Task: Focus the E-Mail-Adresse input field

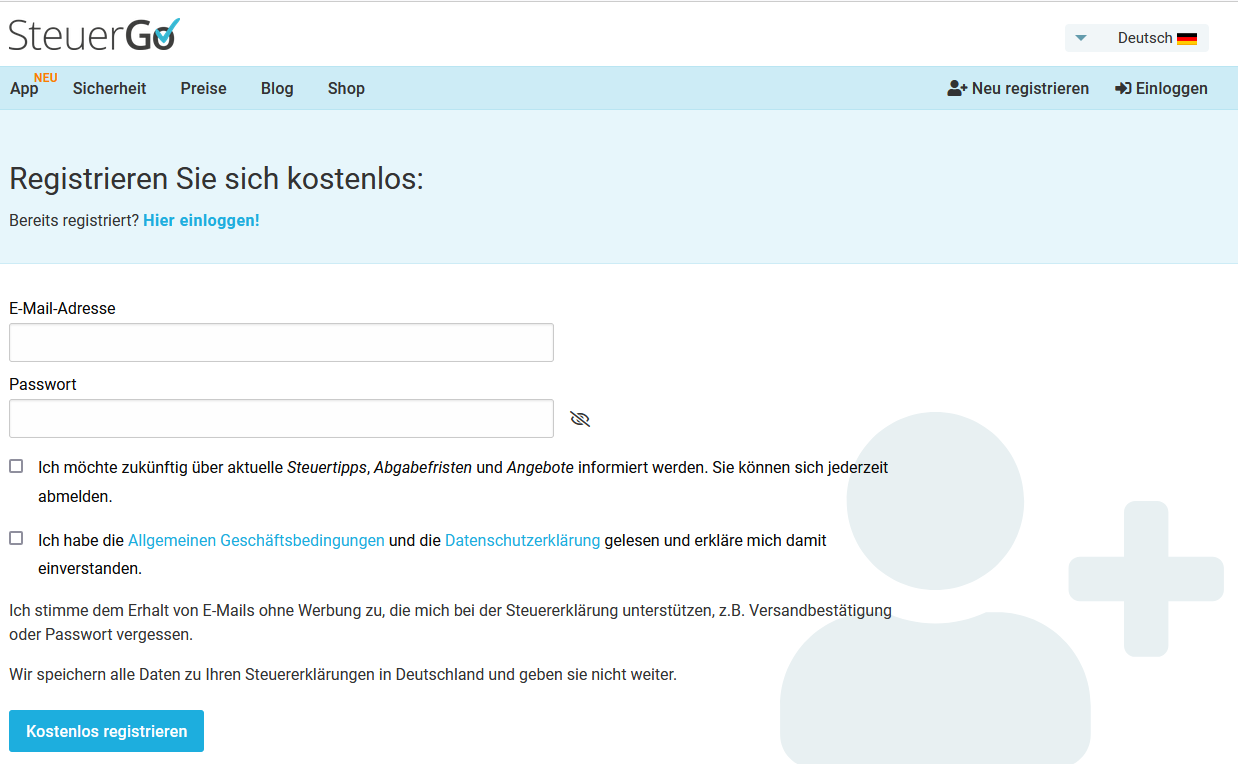Action: 281,342
